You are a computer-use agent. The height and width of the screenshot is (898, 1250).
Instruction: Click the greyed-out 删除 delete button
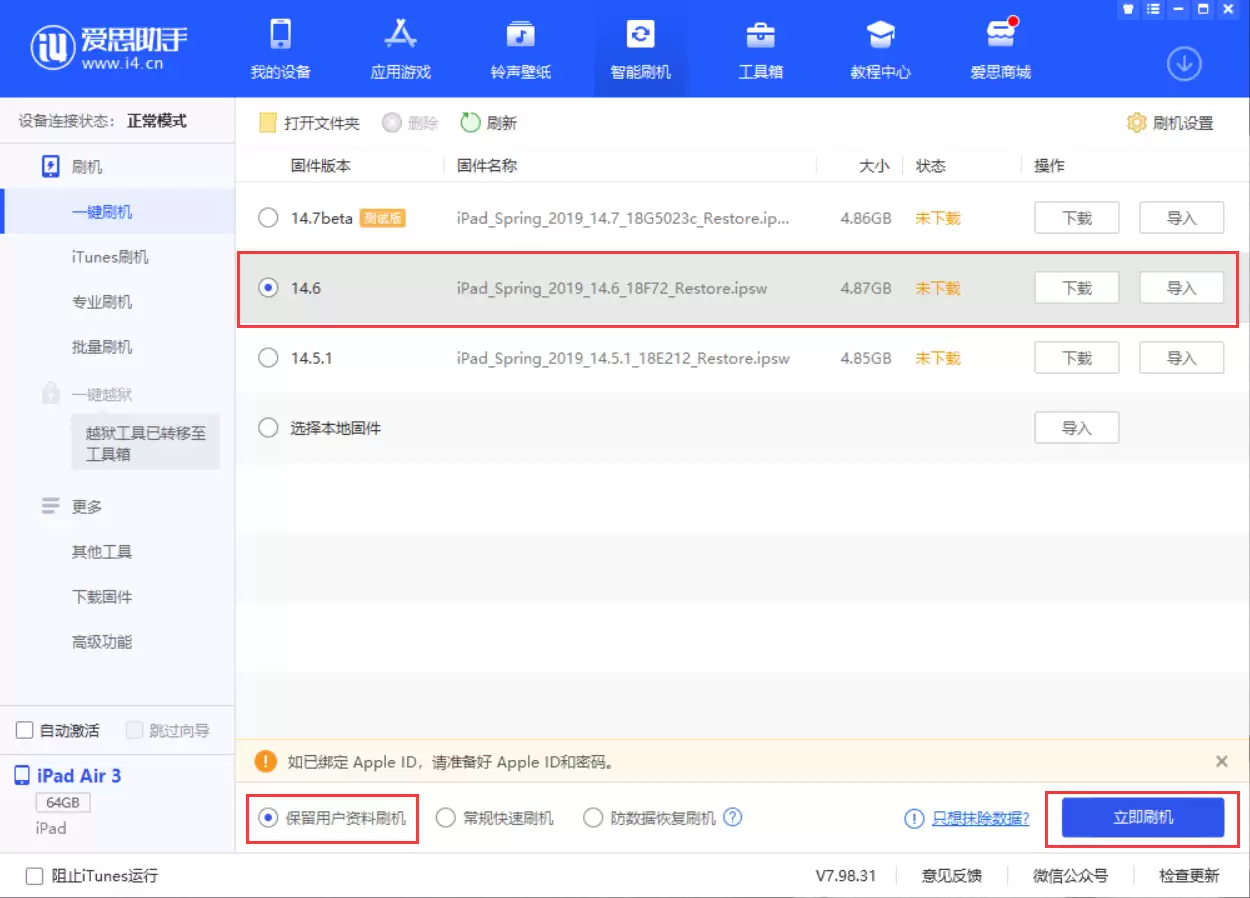[x=410, y=123]
